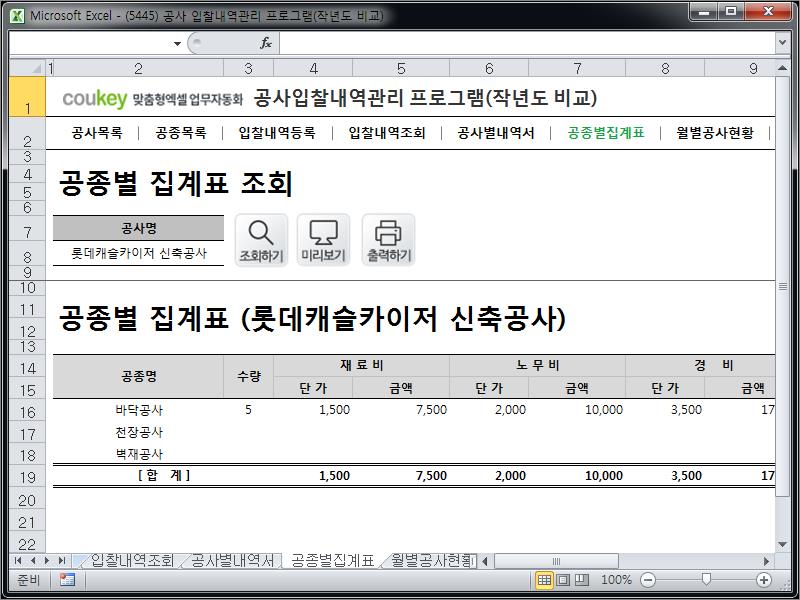Click the 조회하기 magnifier search button
800x600 pixels.
[261, 240]
